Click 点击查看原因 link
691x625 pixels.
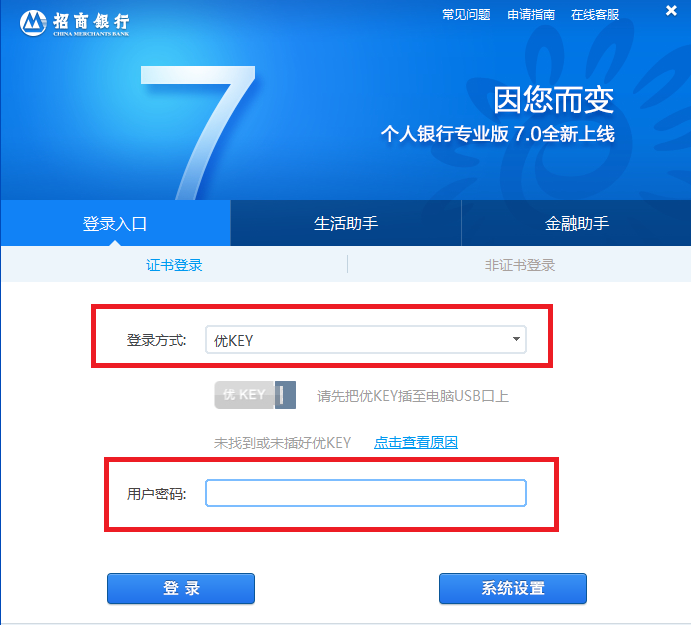pyautogui.click(x=416, y=442)
